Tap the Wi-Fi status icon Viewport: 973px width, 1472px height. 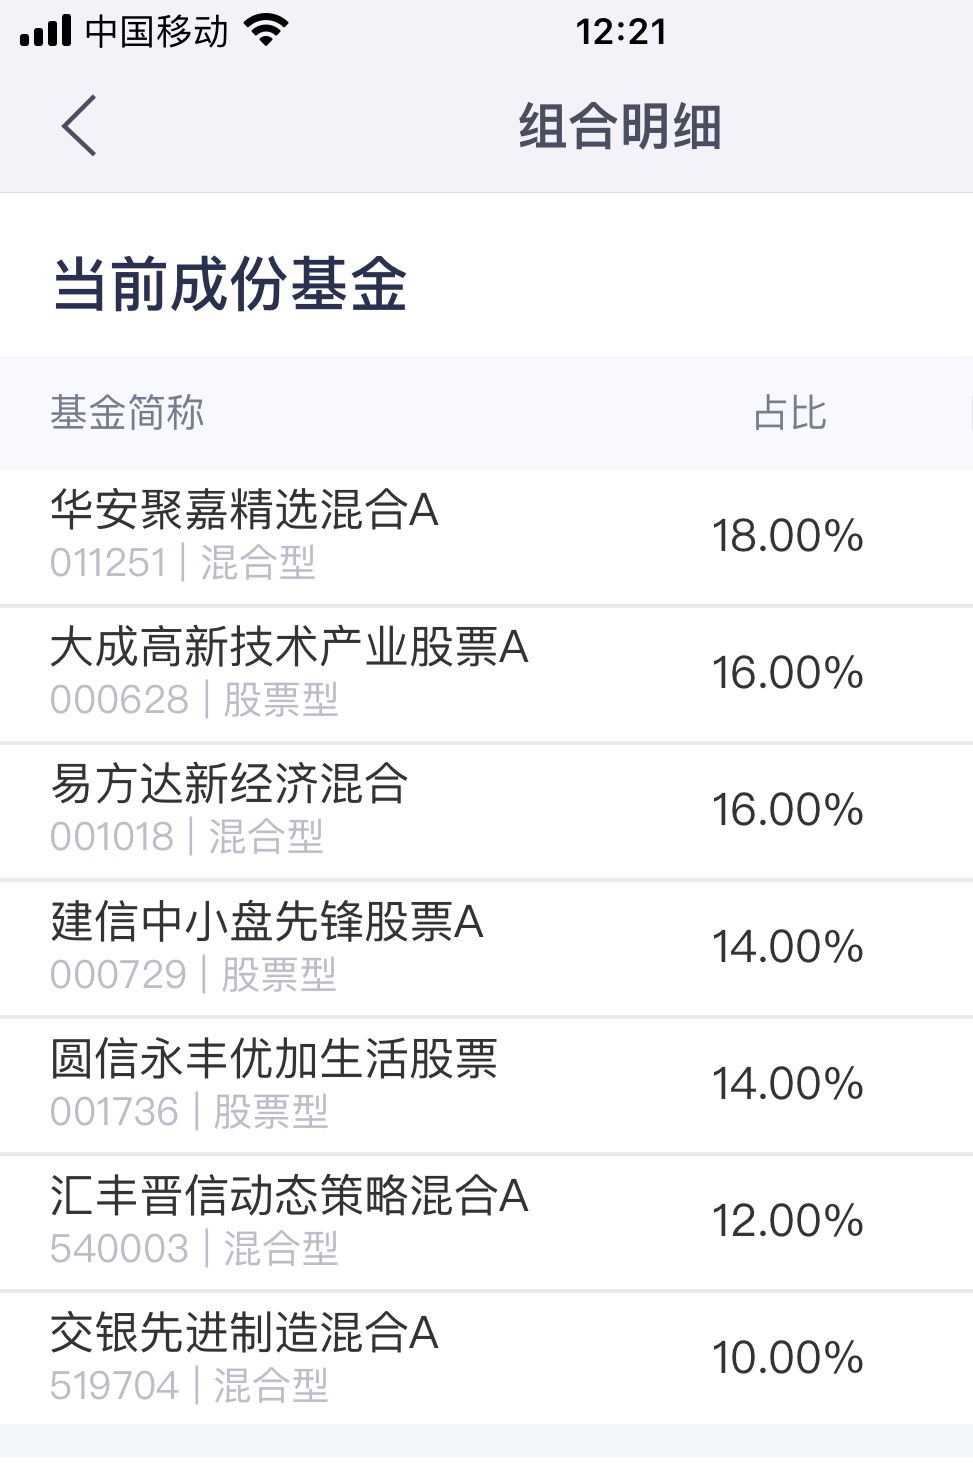pos(265,32)
